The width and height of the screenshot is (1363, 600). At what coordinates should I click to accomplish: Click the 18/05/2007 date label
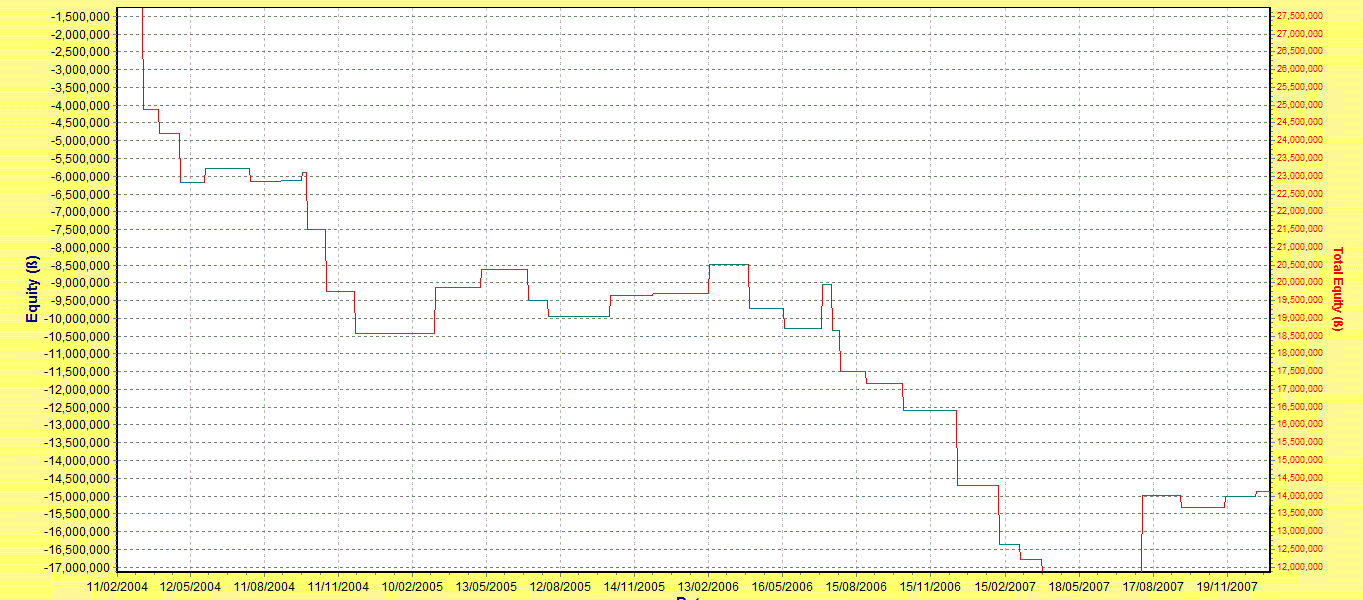(1080, 586)
